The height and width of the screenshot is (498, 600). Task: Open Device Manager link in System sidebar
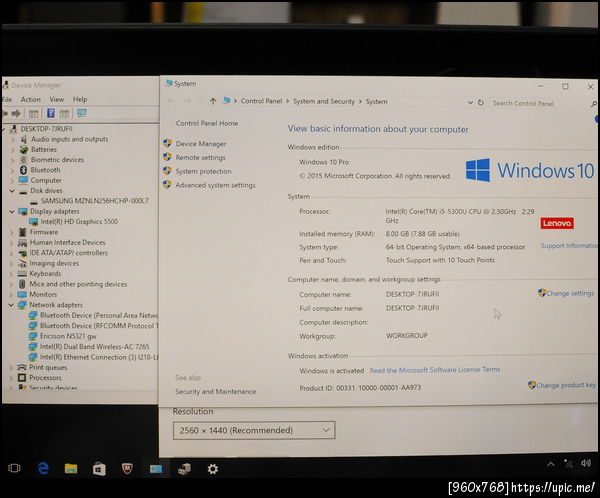pos(201,144)
